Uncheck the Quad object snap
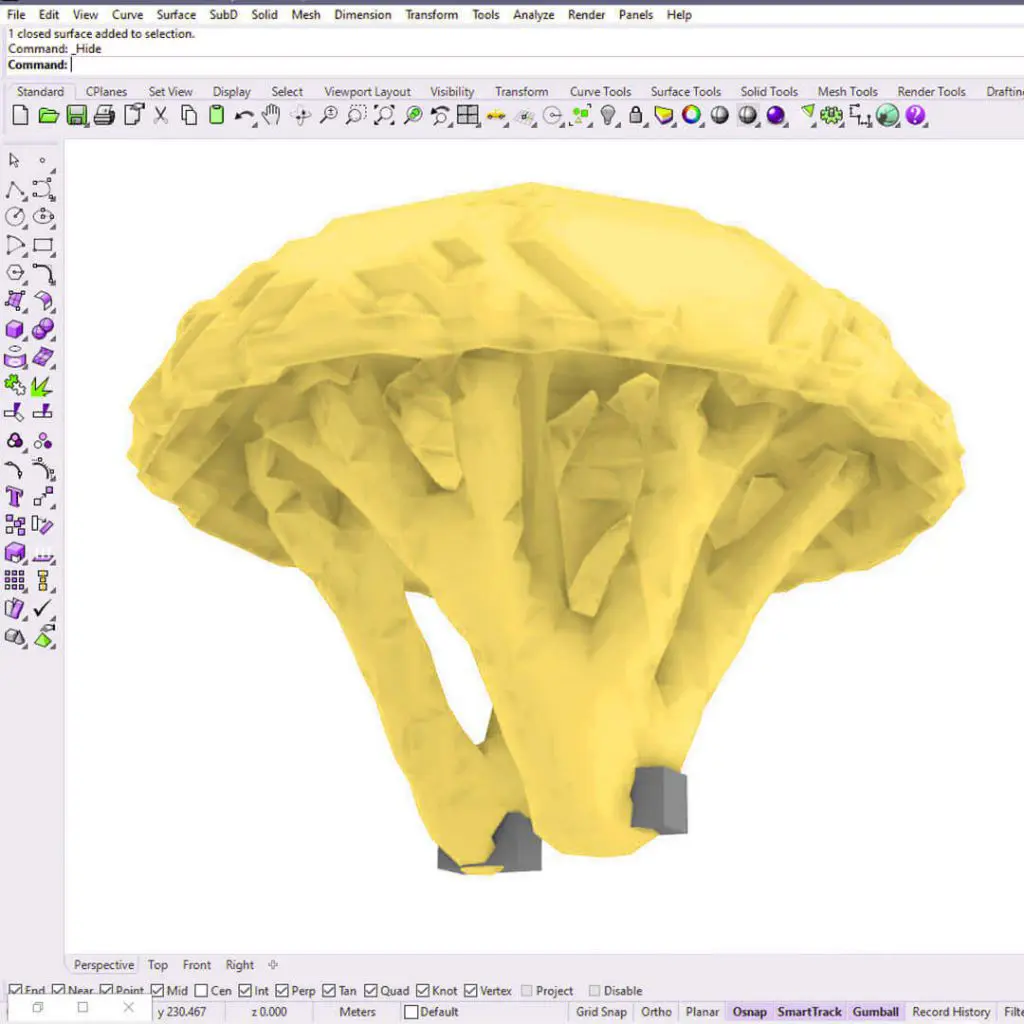Viewport: 1024px width, 1024px height. coord(372,991)
